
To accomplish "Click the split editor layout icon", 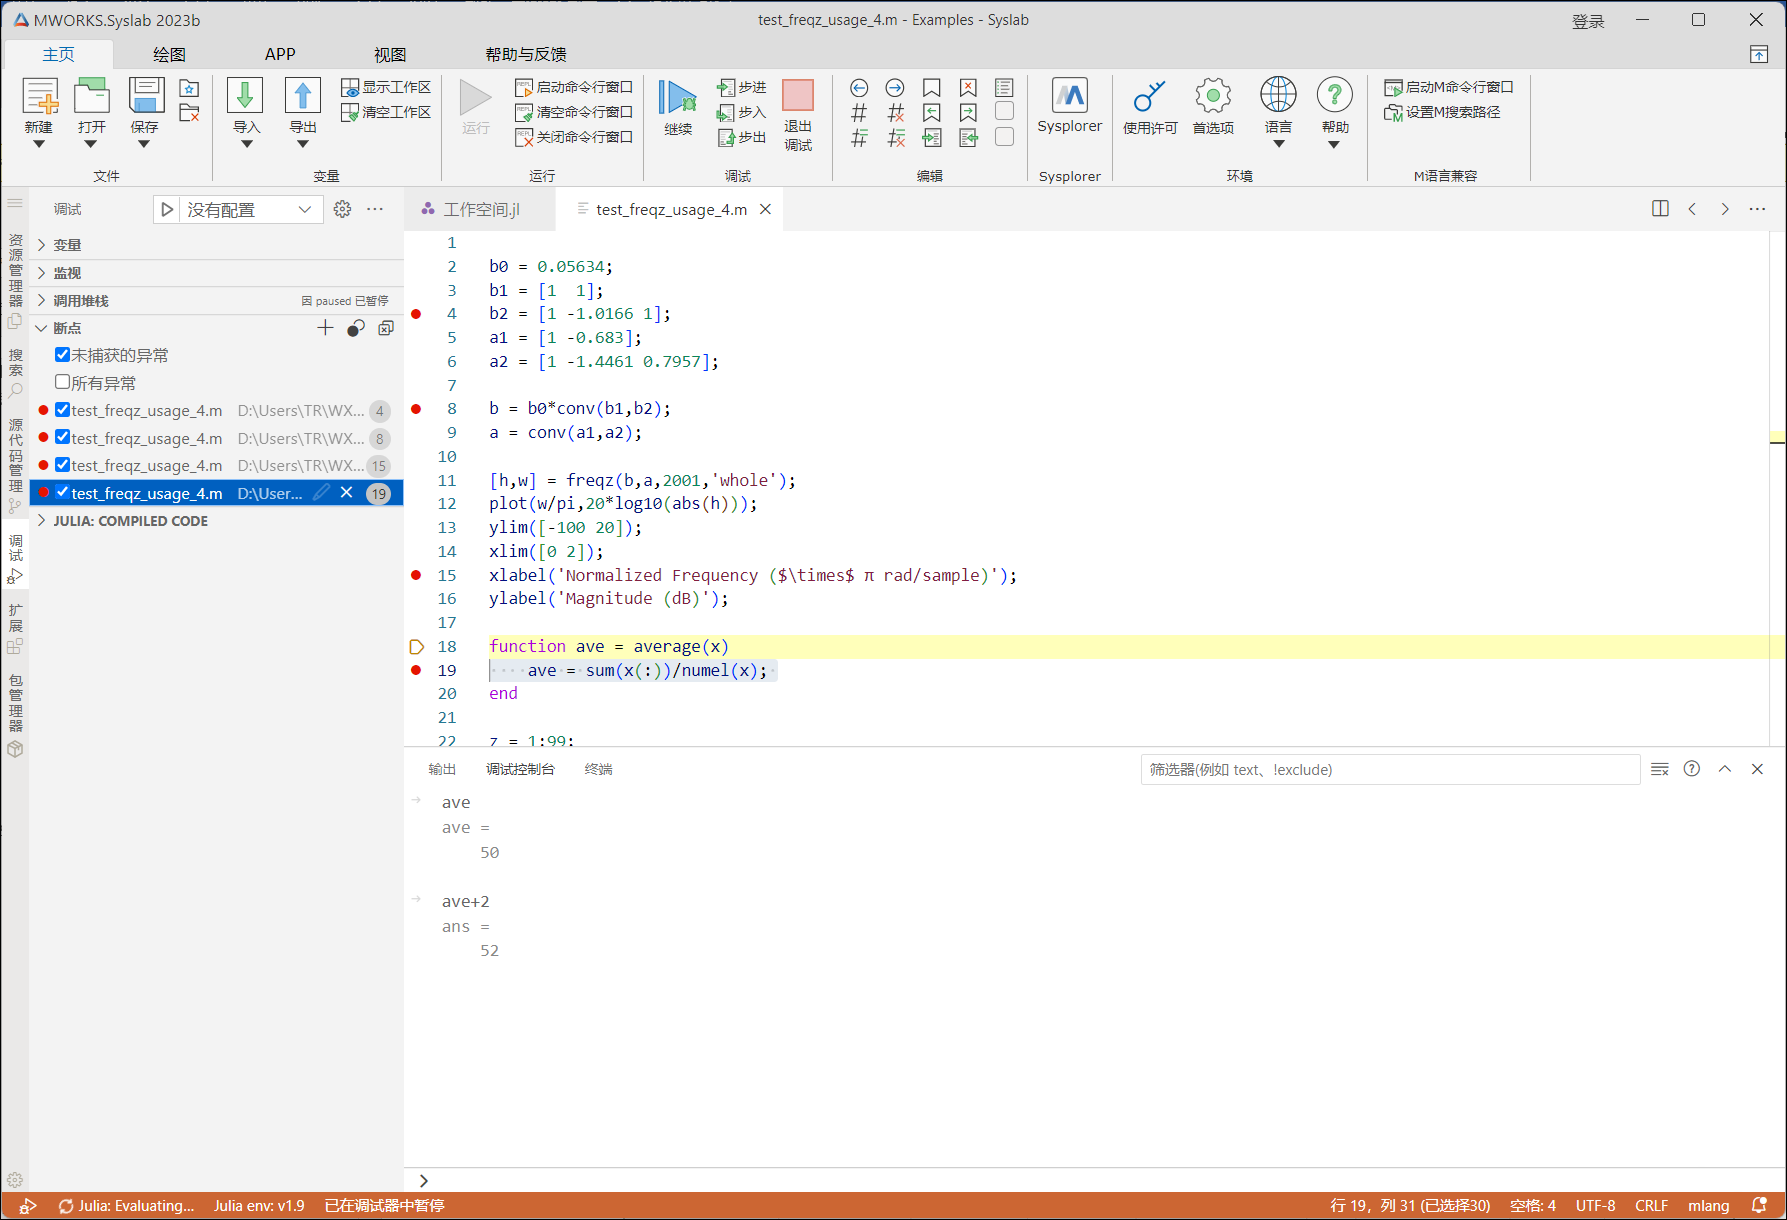I will 1660,209.
